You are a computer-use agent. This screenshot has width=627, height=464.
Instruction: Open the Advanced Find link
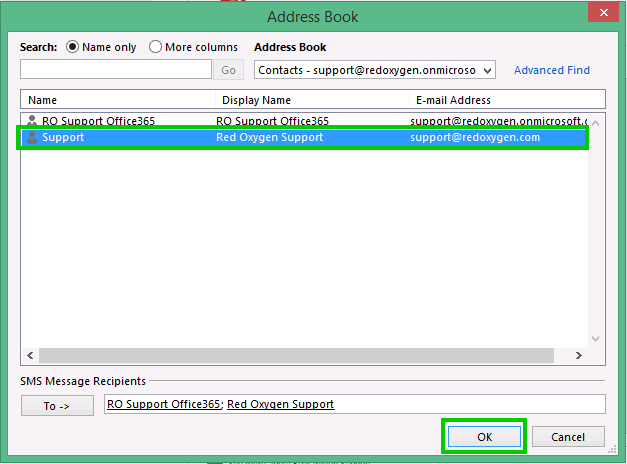point(552,70)
